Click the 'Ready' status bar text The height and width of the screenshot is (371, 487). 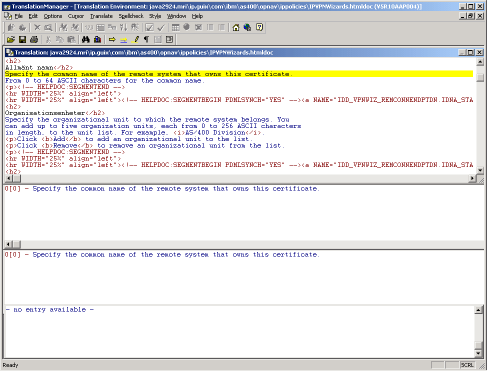point(10,365)
